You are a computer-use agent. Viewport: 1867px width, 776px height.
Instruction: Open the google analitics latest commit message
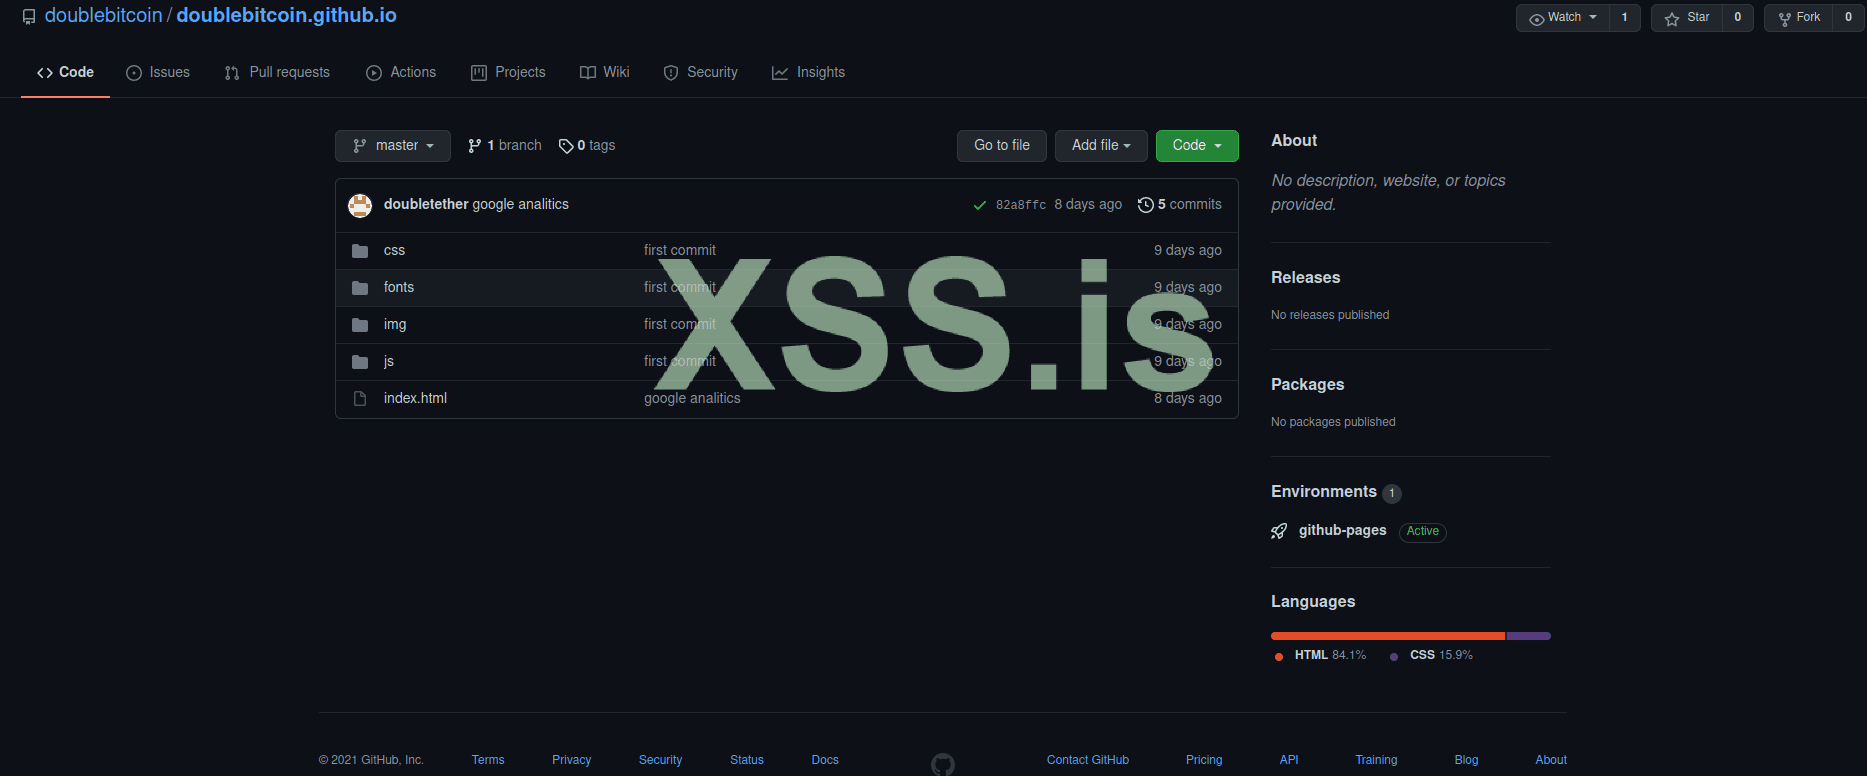[x=520, y=204]
